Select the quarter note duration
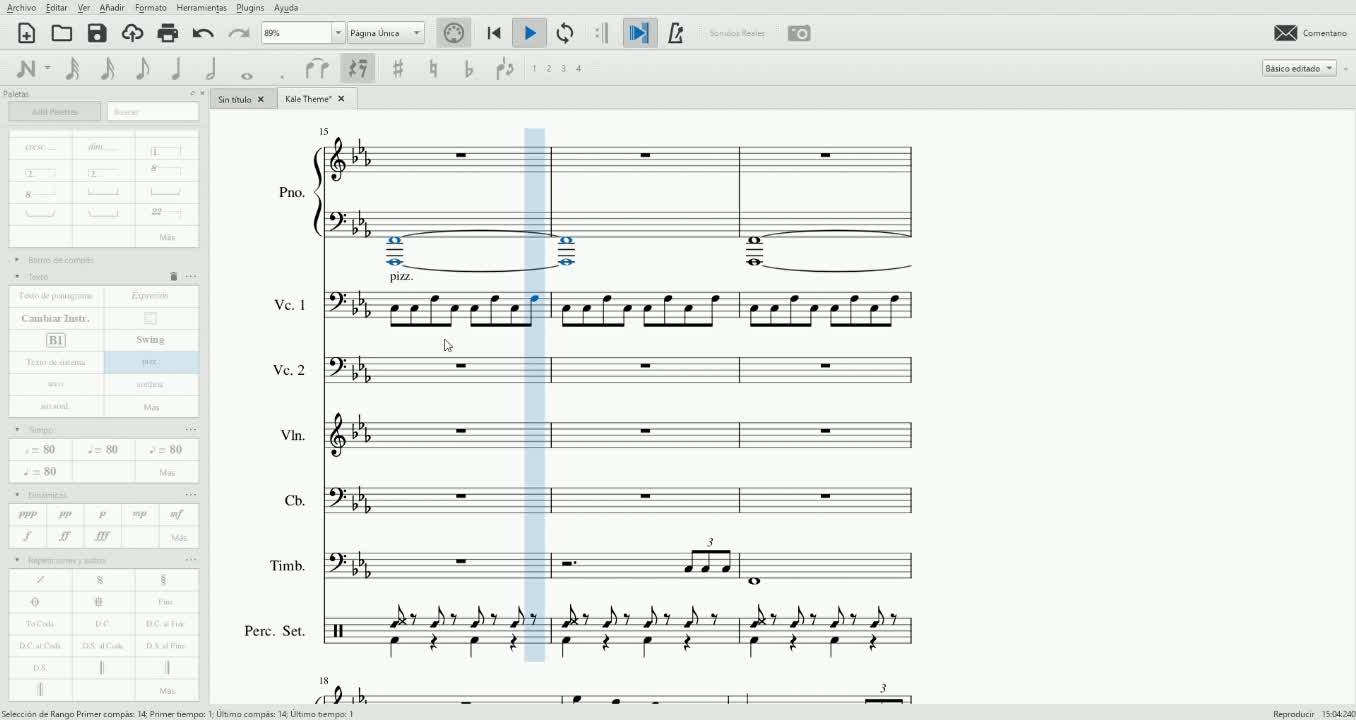 pyautogui.click(x=176, y=68)
